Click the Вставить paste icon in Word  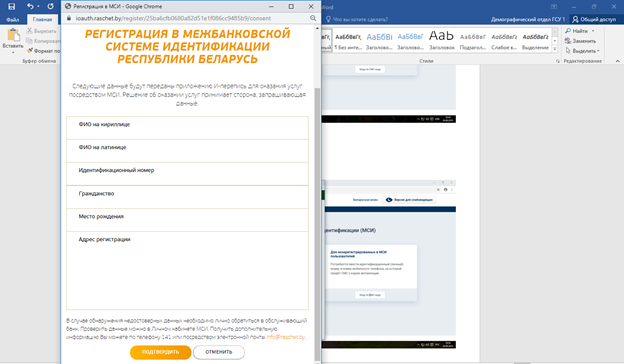13,35
